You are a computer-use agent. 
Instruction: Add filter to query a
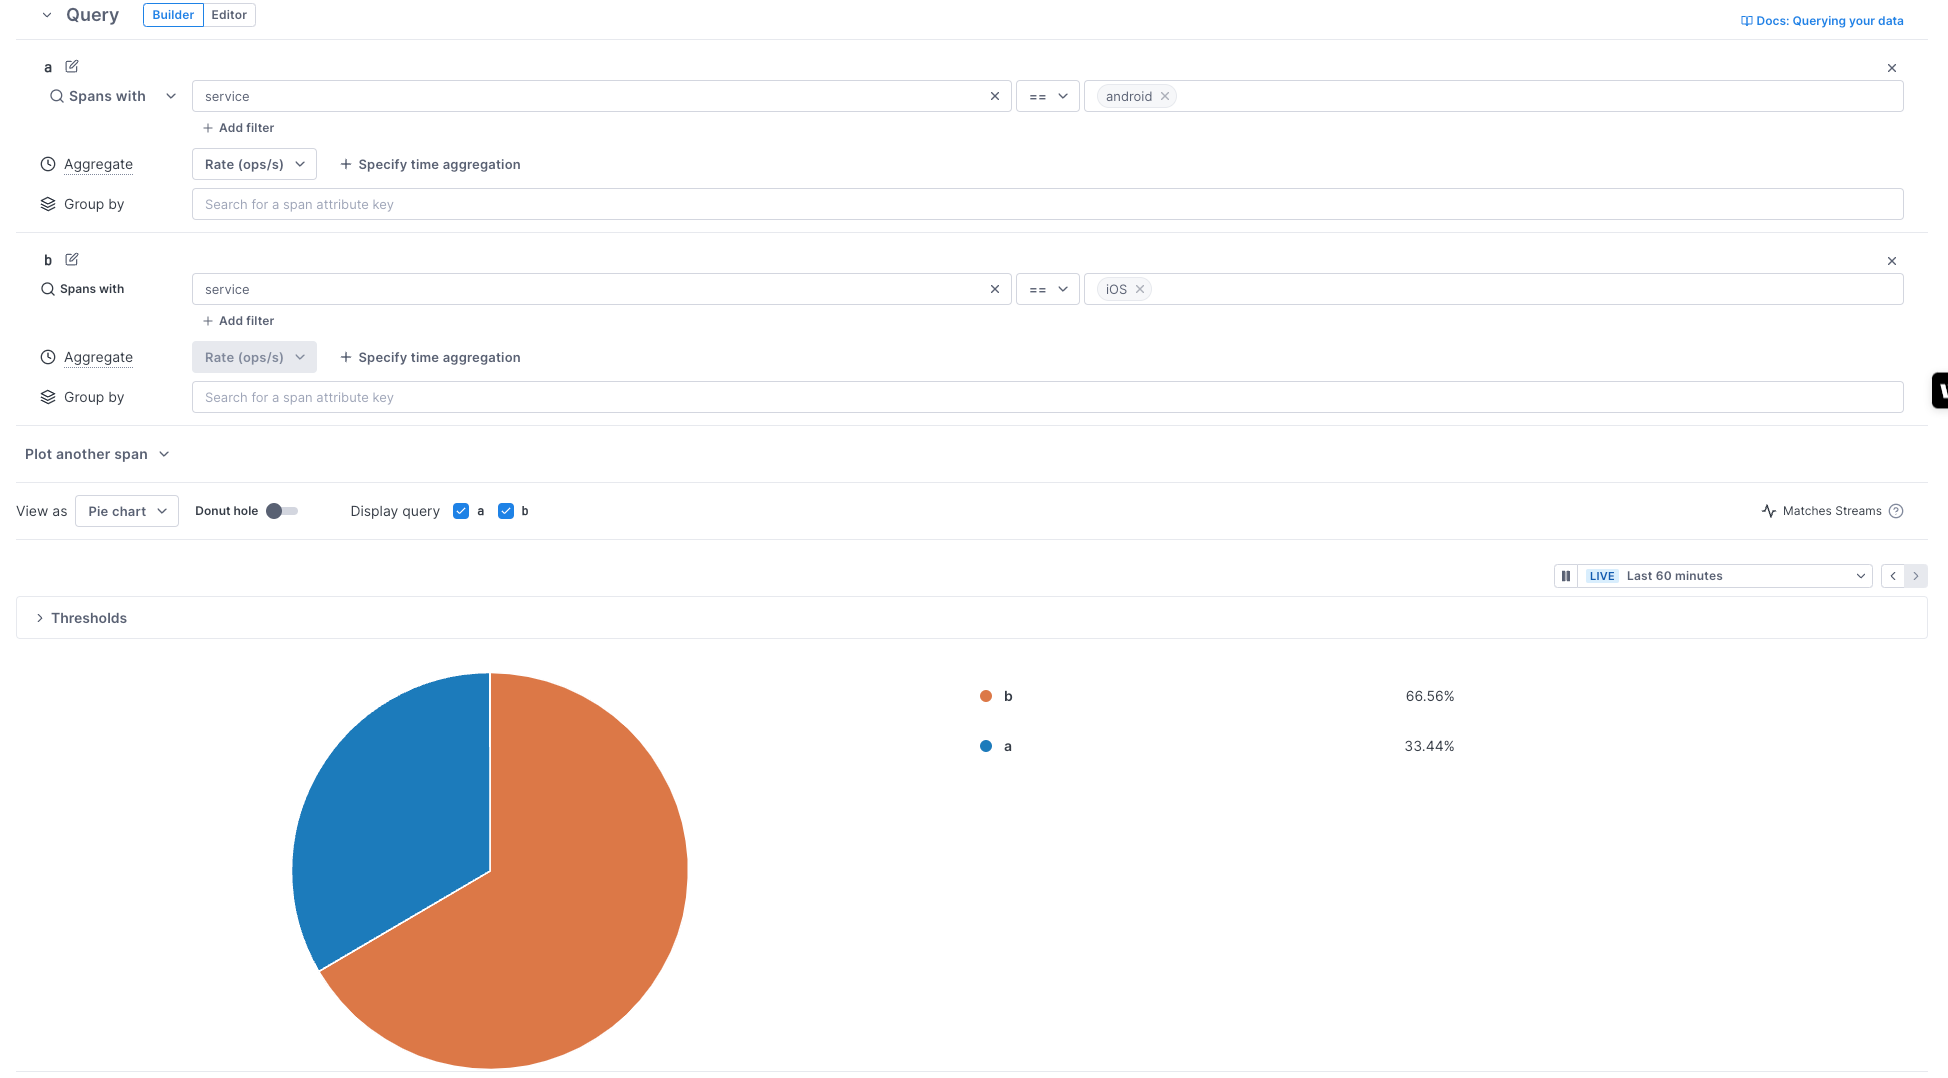(238, 128)
